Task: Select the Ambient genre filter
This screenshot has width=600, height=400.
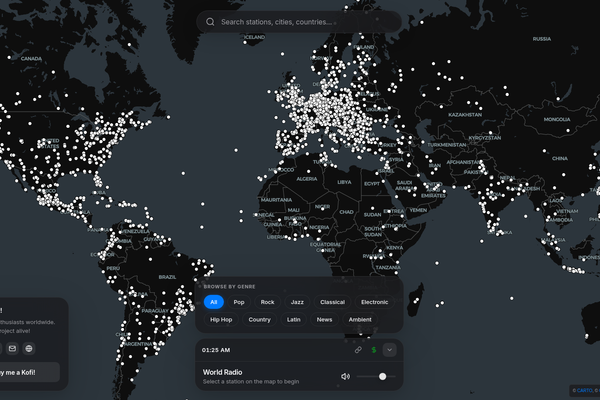Action: (x=360, y=319)
